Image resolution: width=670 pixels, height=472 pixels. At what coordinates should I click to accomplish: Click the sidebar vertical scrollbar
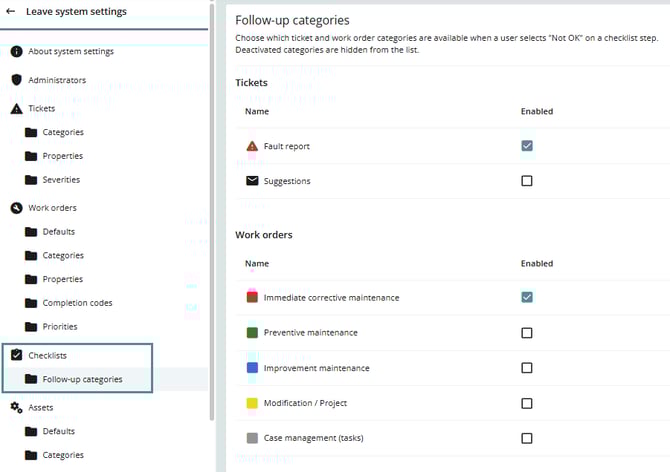pos(211,200)
